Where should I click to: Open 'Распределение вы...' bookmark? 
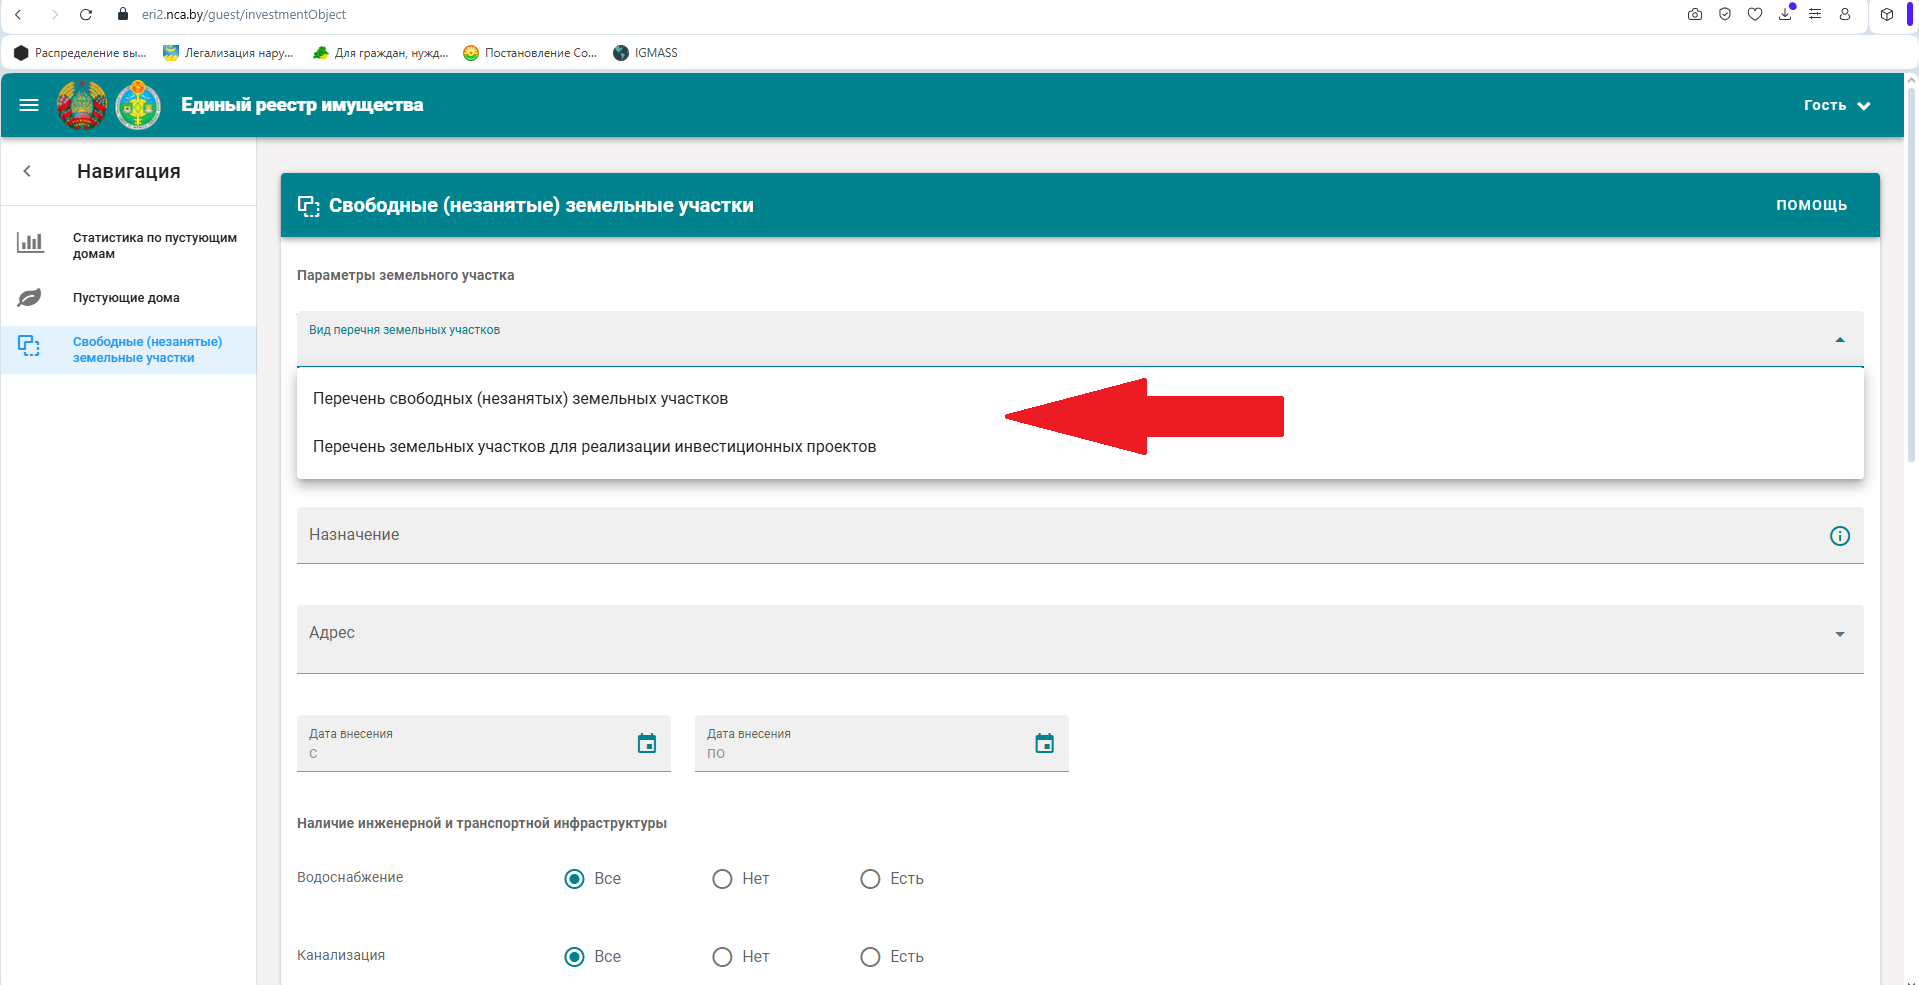80,53
